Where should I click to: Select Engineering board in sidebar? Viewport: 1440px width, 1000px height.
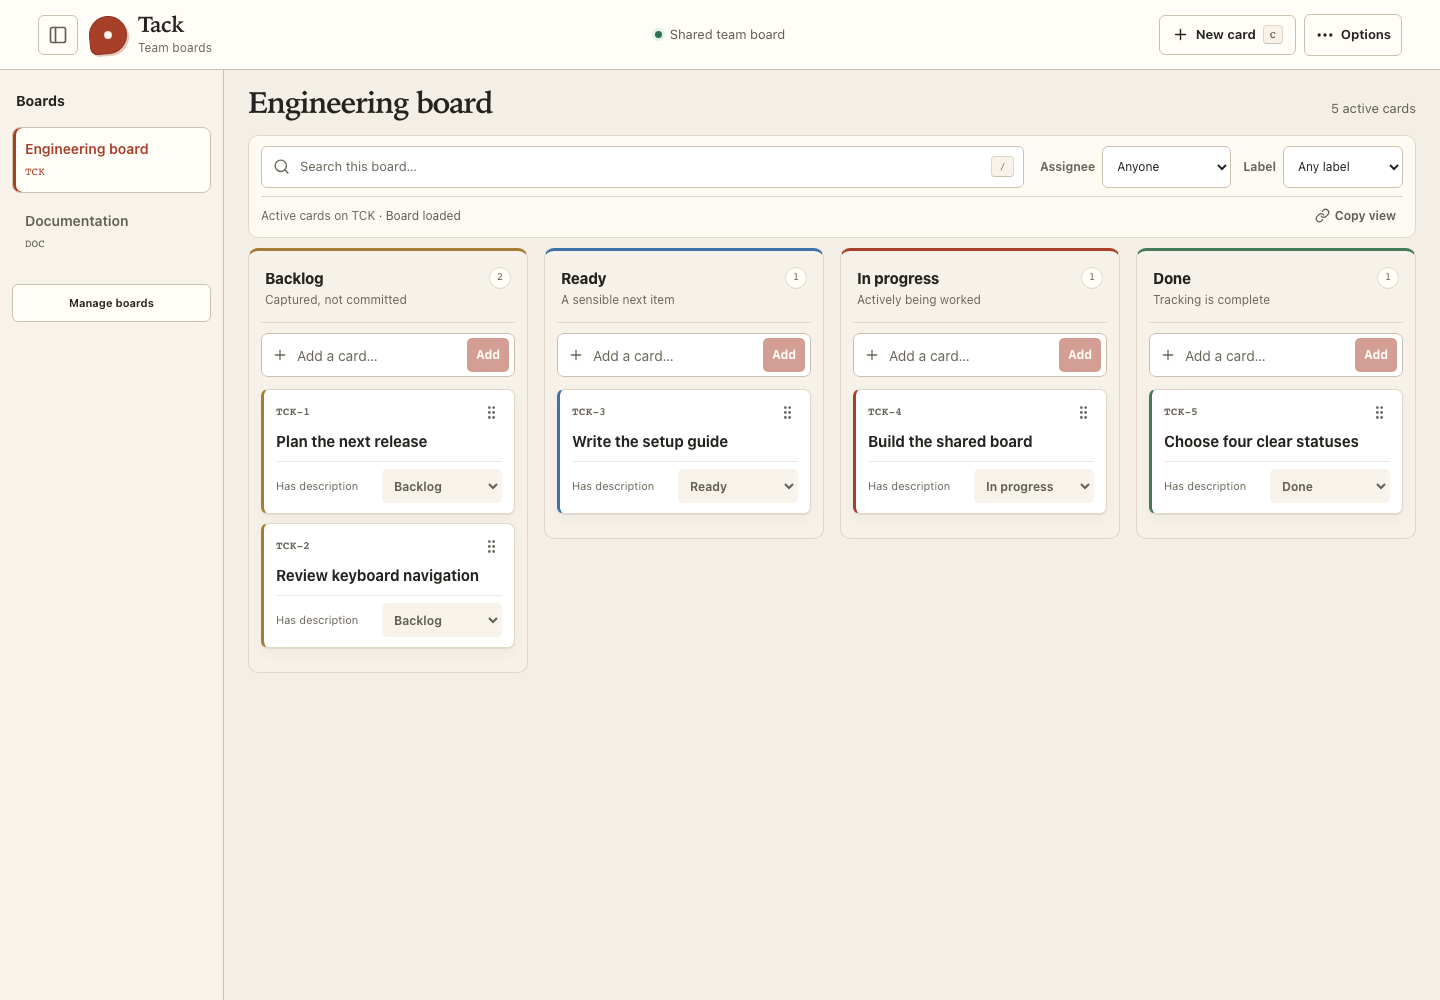coord(111,160)
